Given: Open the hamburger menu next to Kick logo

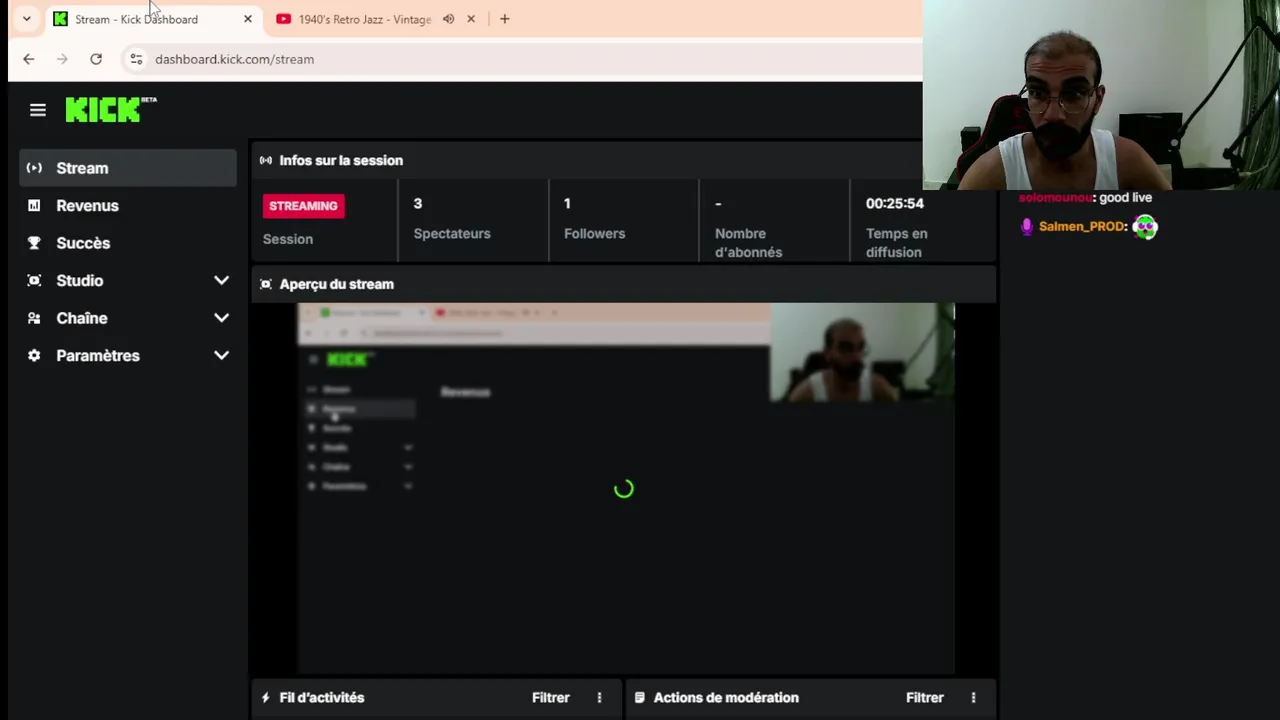Looking at the screenshot, I should tap(38, 110).
